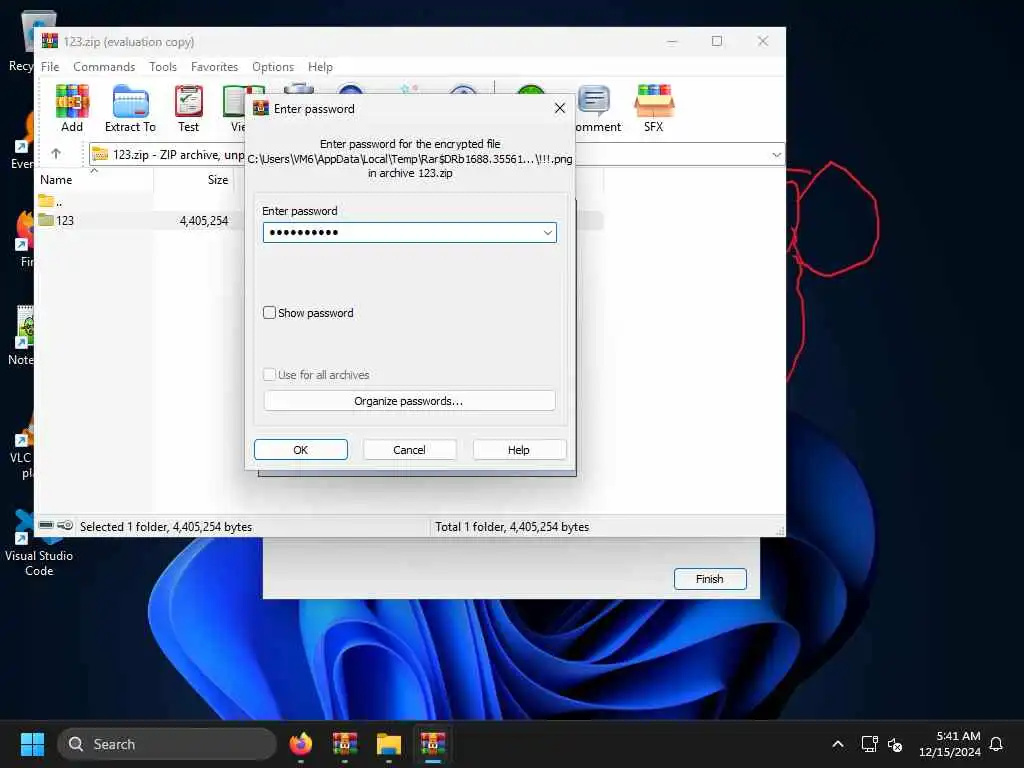The height and width of the screenshot is (768, 1024).
Task: Click the key icon in the status bar
Action: pos(65,526)
